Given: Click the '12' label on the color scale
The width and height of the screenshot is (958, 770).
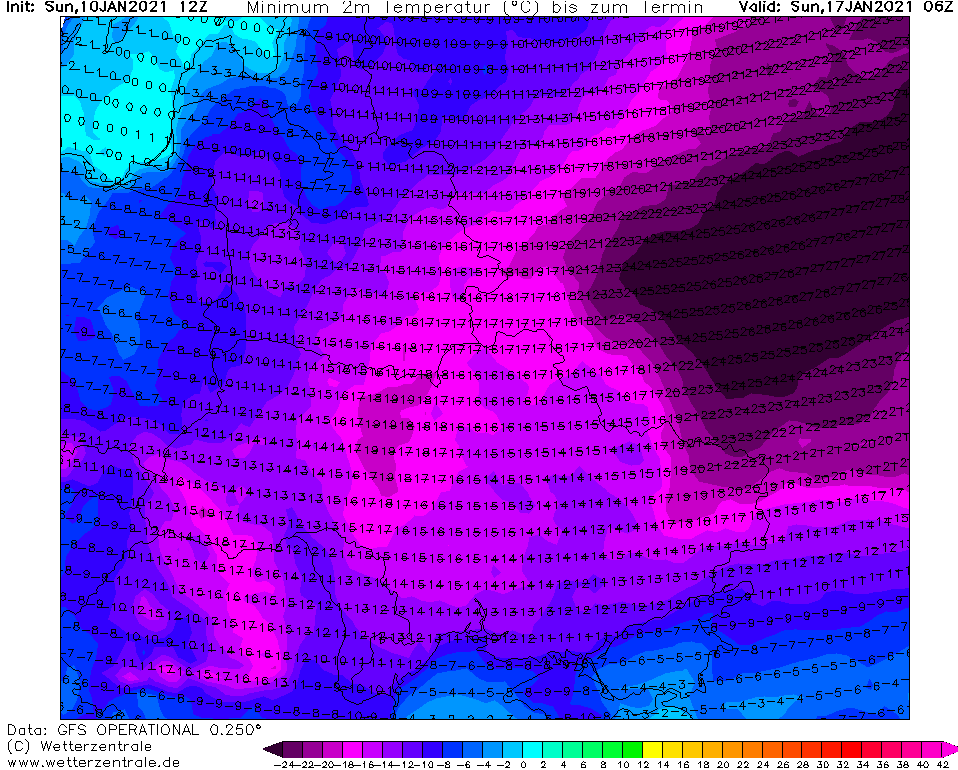Looking at the screenshot, I should click(643, 764).
